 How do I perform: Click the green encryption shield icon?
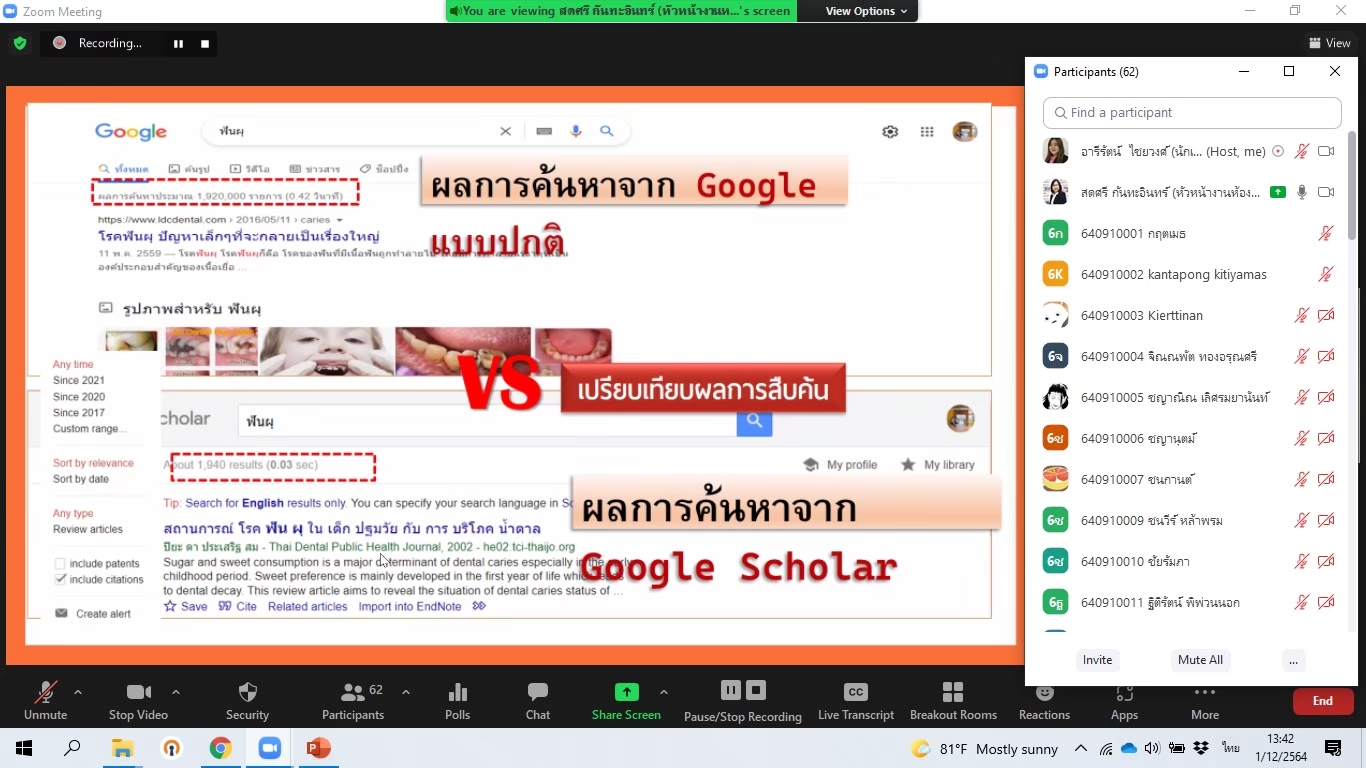20,43
